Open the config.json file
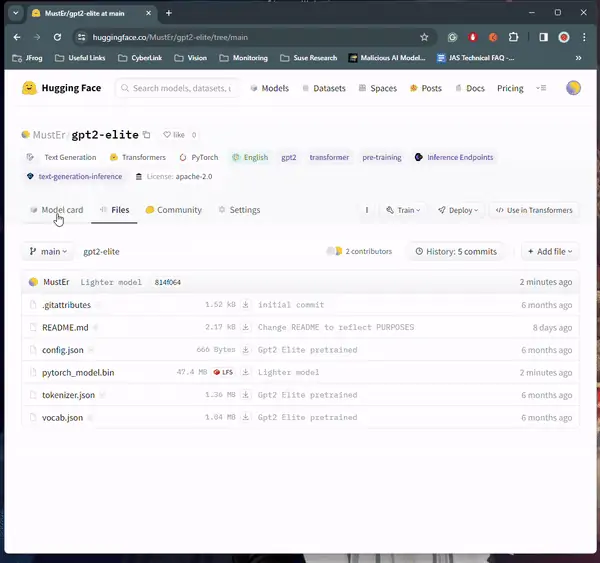This screenshot has height=563, width=600. click(x=62, y=350)
